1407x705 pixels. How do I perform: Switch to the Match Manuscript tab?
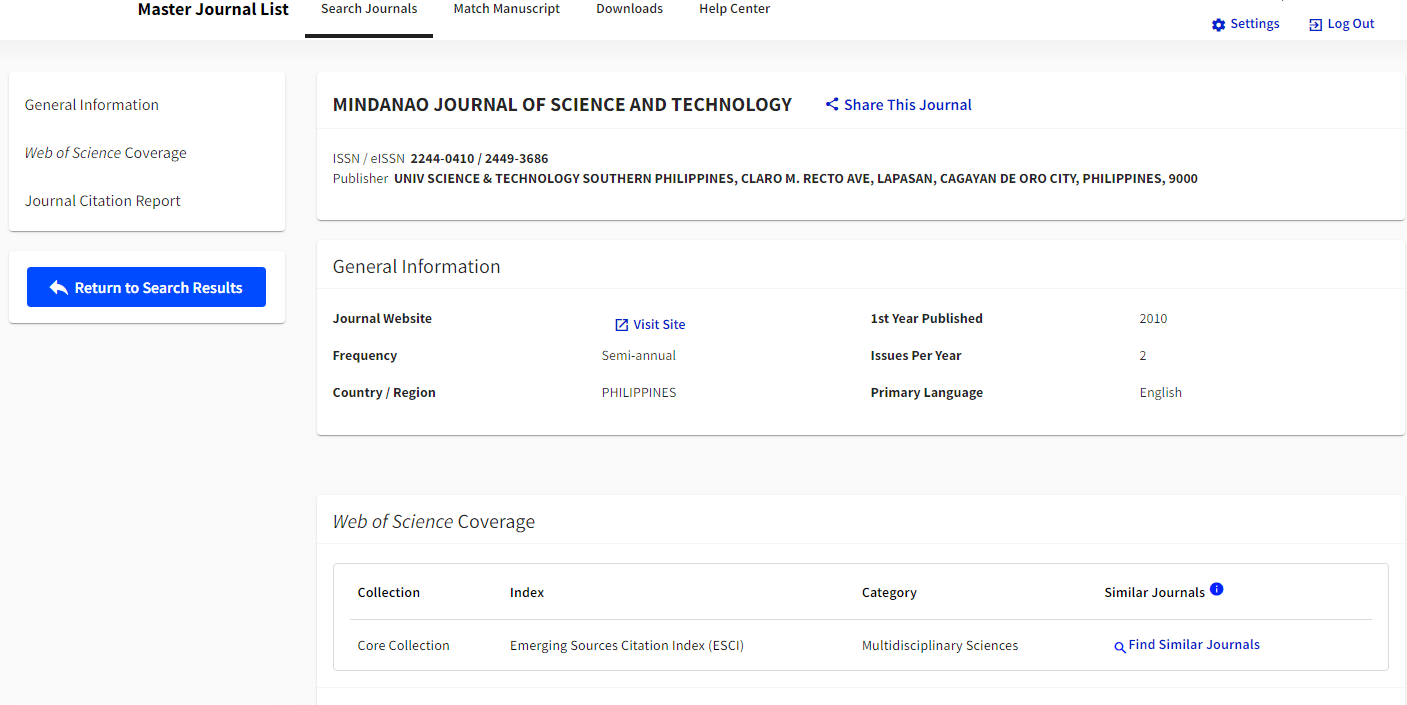506,9
